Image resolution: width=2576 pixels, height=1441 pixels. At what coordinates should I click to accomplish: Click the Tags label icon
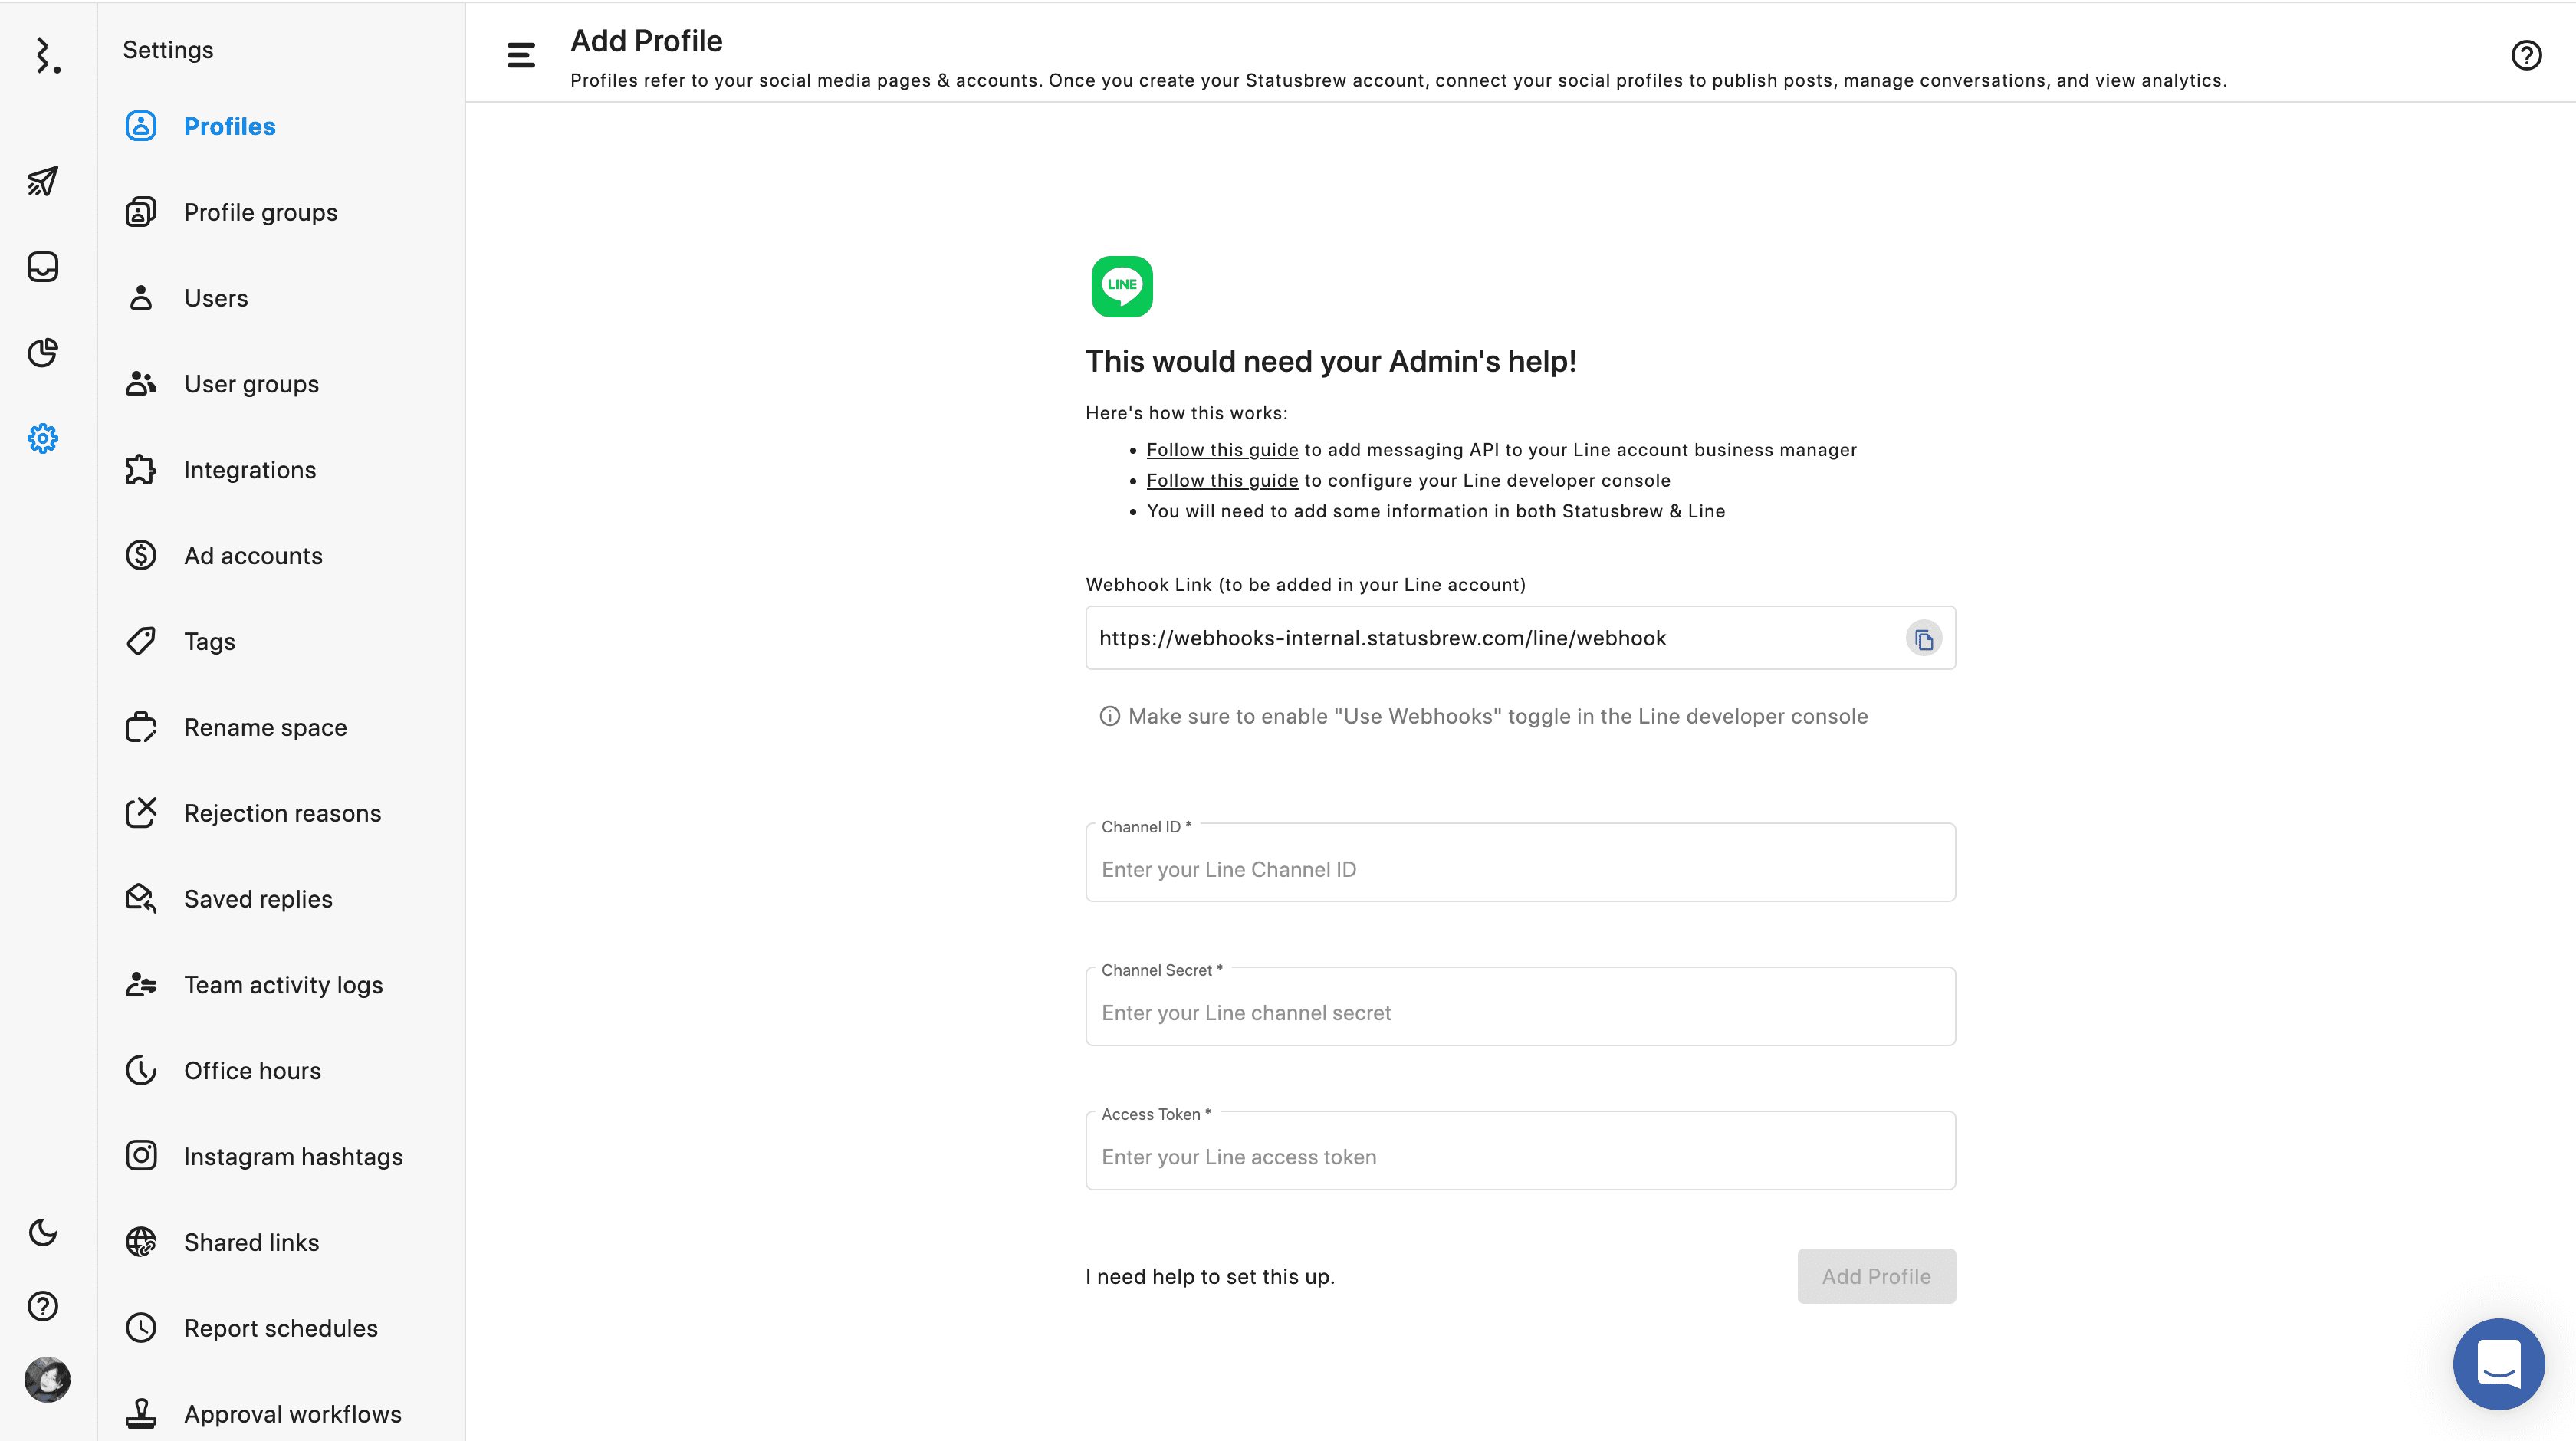point(141,641)
